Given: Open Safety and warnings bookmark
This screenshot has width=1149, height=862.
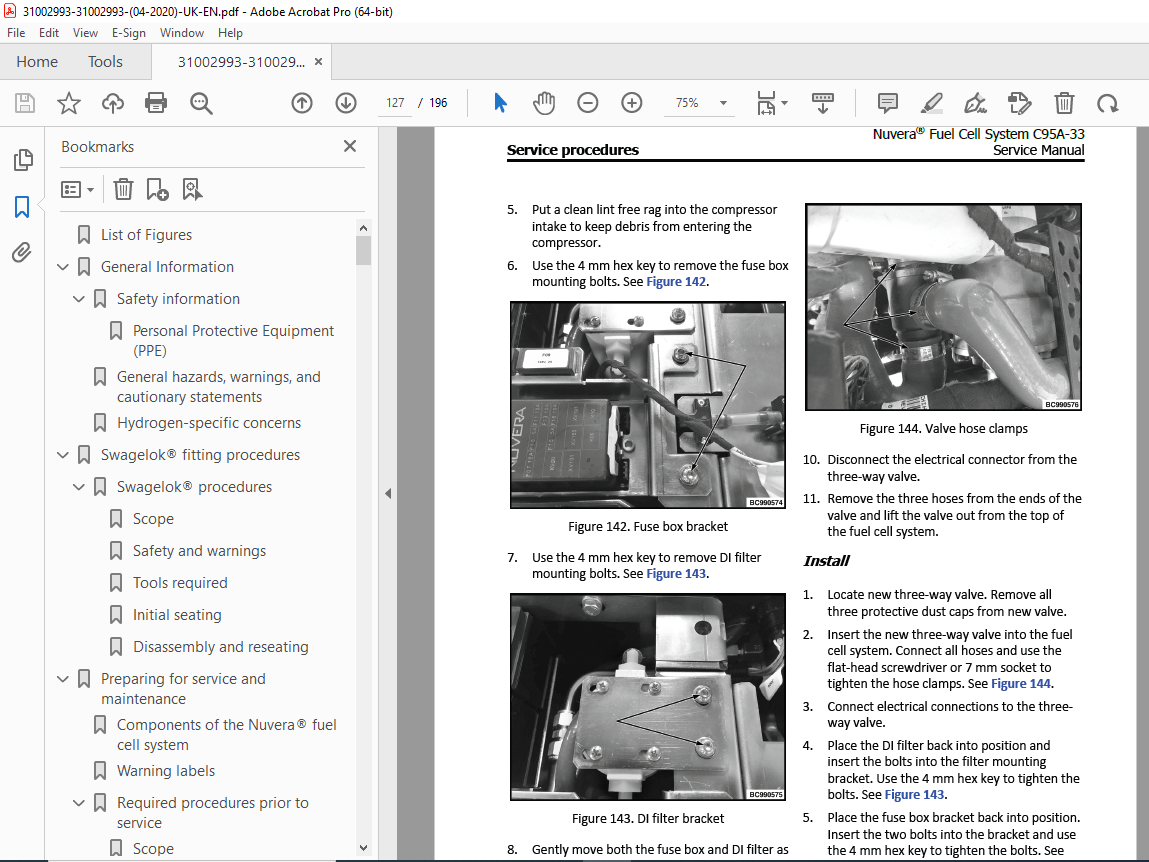Looking at the screenshot, I should pyautogui.click(x=199, y=551).
